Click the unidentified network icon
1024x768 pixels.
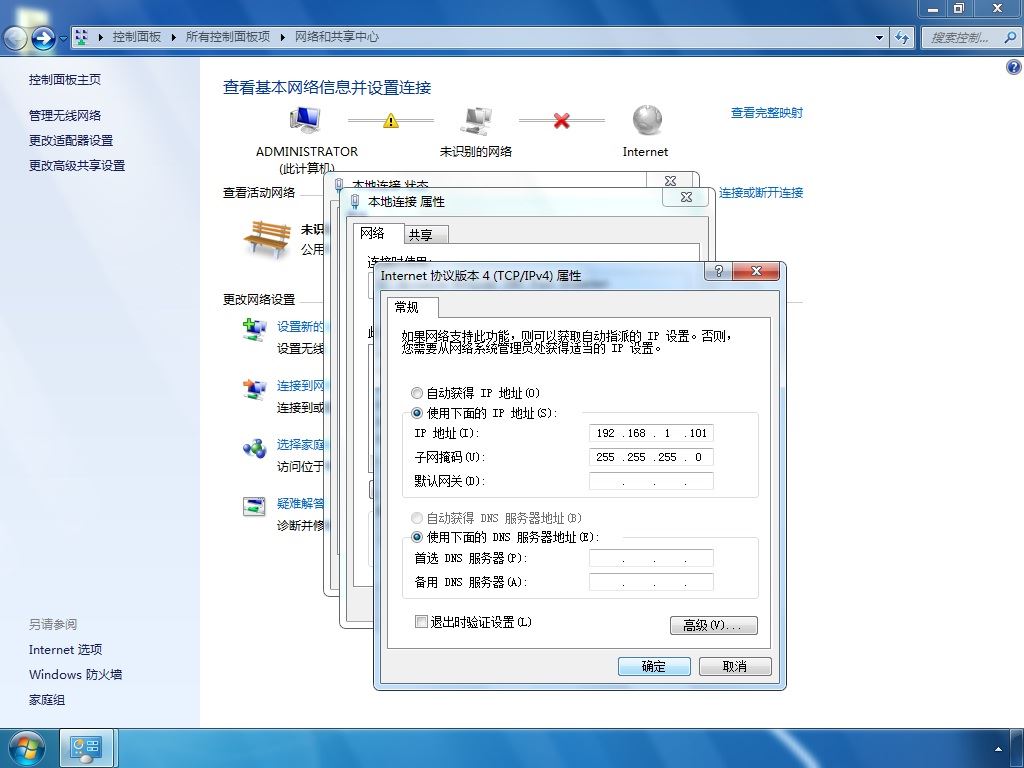coord(475,120)
